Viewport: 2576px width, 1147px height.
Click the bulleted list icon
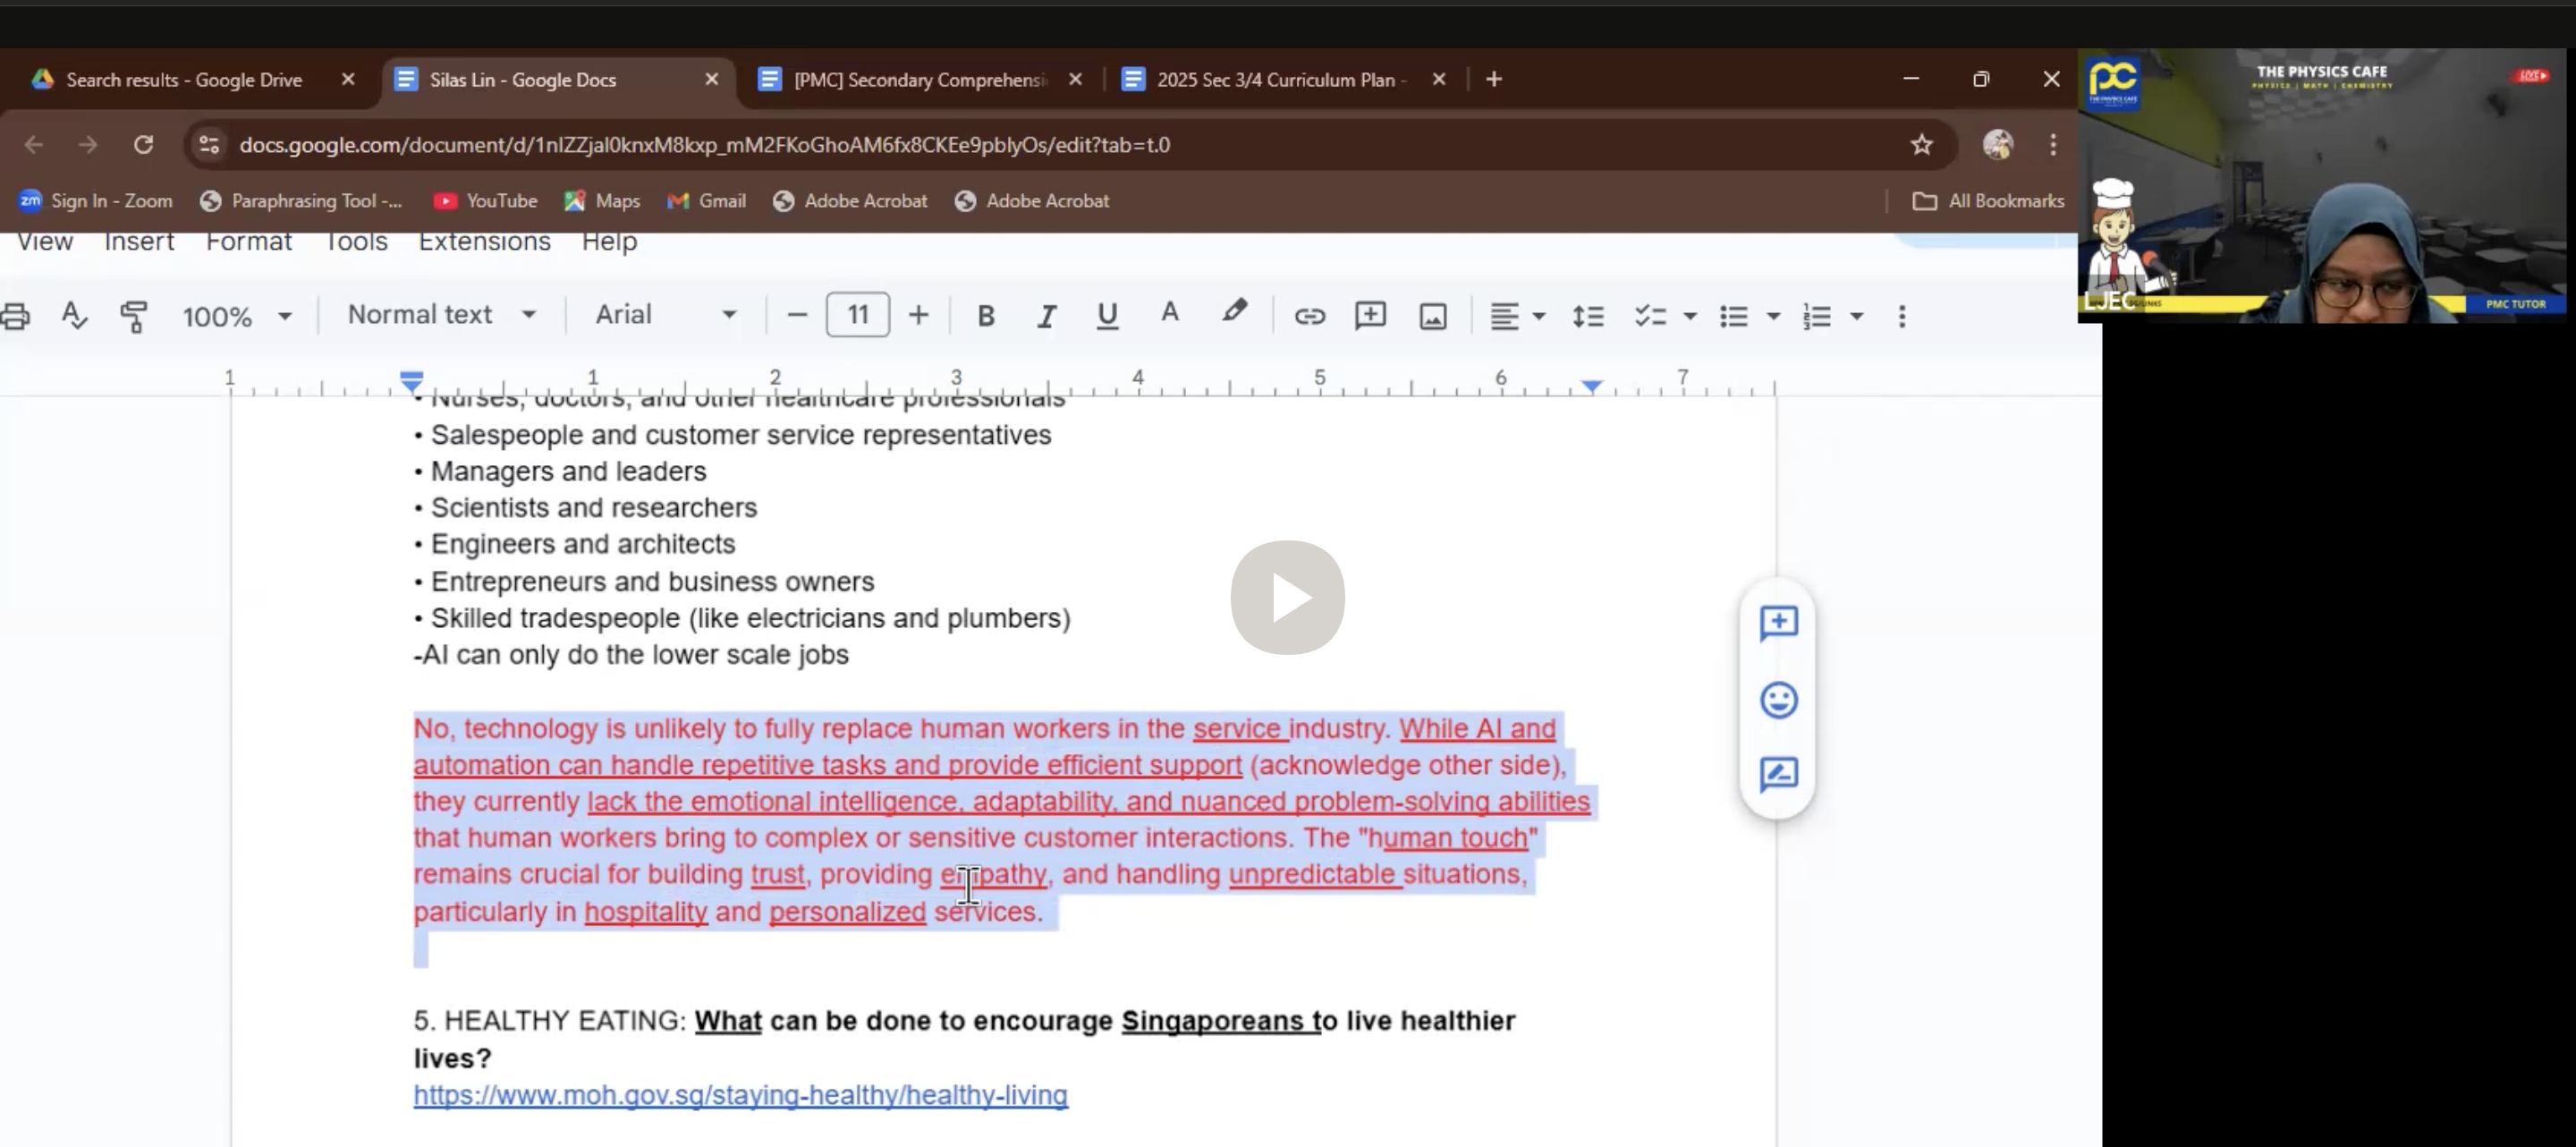click(1733, 316)
